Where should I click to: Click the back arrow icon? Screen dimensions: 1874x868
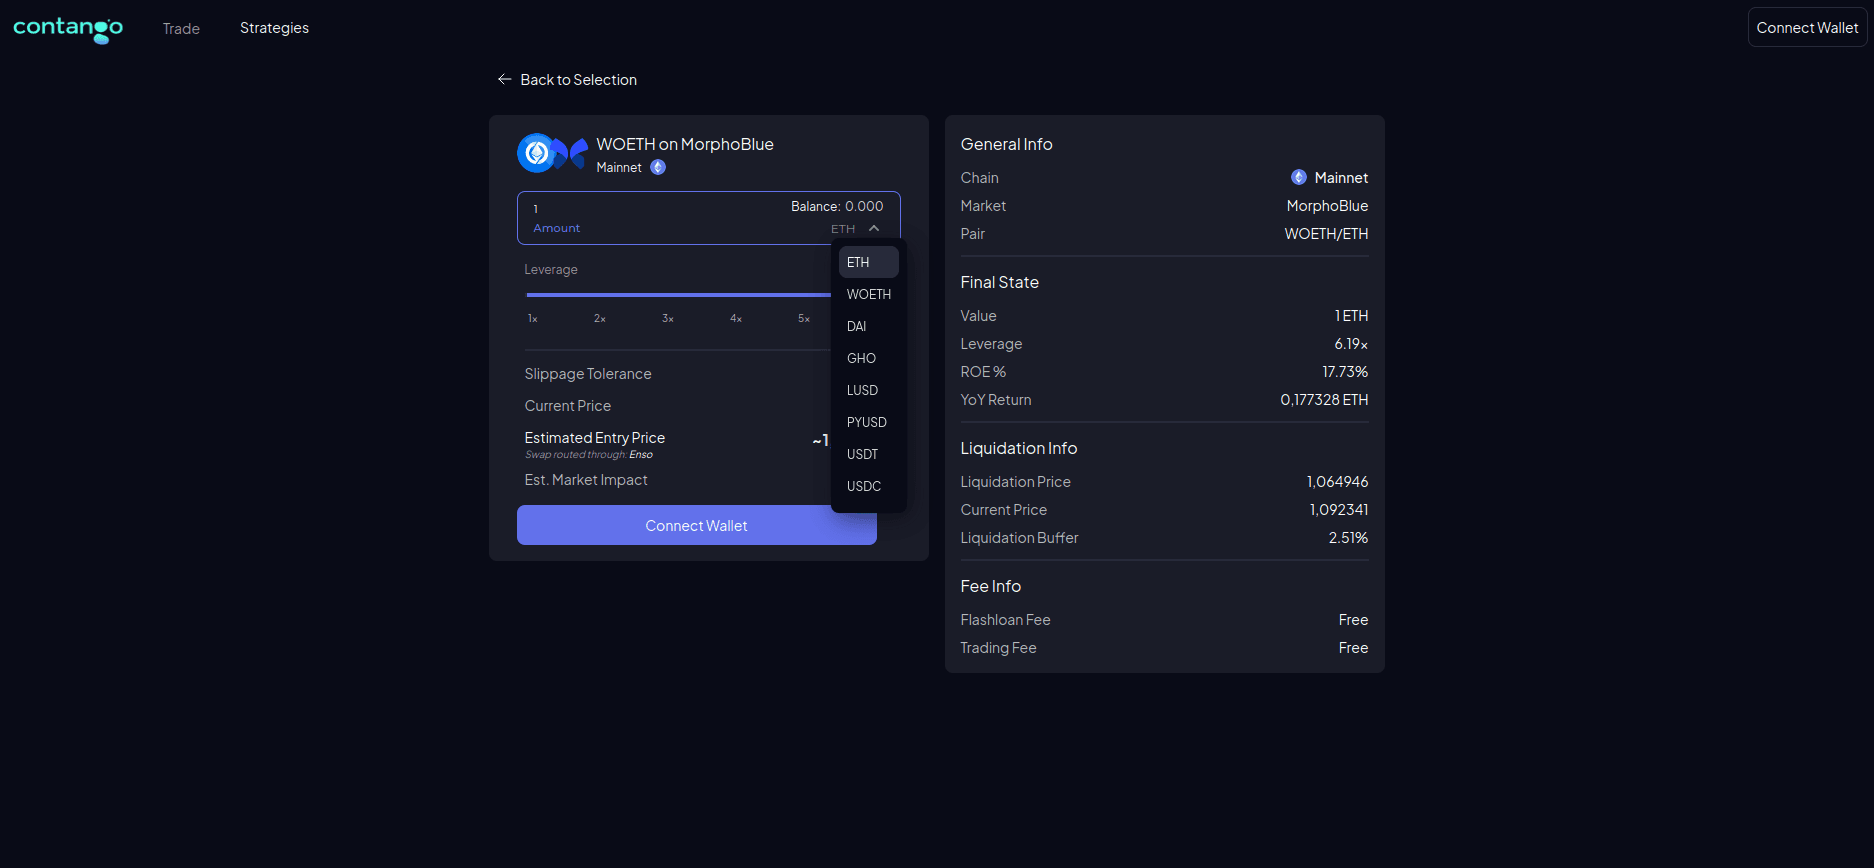point(504,79)
